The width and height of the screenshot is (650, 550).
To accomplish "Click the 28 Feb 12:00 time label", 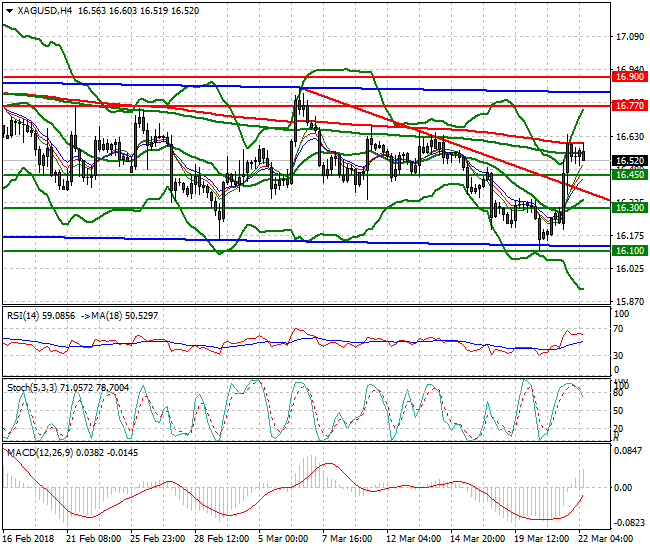I will (221, 538).
